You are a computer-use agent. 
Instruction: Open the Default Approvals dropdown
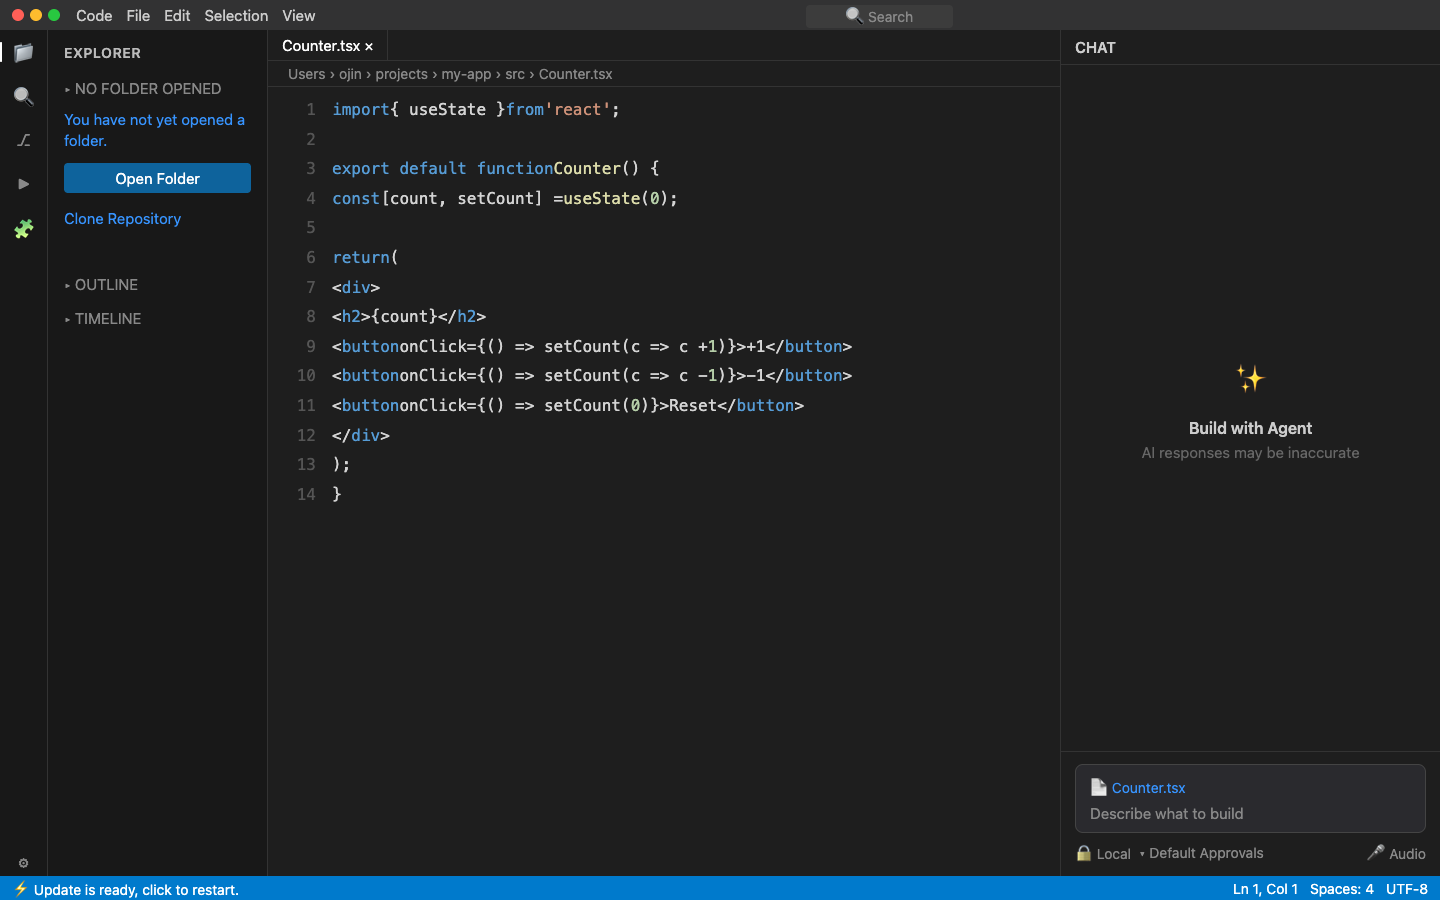[1205, 853]
